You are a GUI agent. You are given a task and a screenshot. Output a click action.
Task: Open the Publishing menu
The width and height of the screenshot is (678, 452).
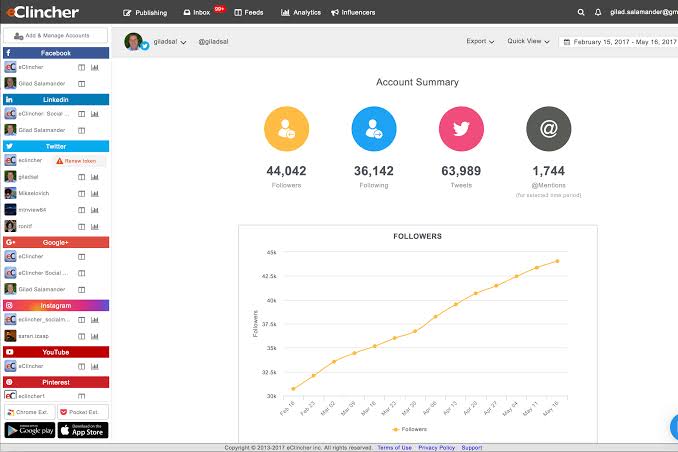(145, 13)
